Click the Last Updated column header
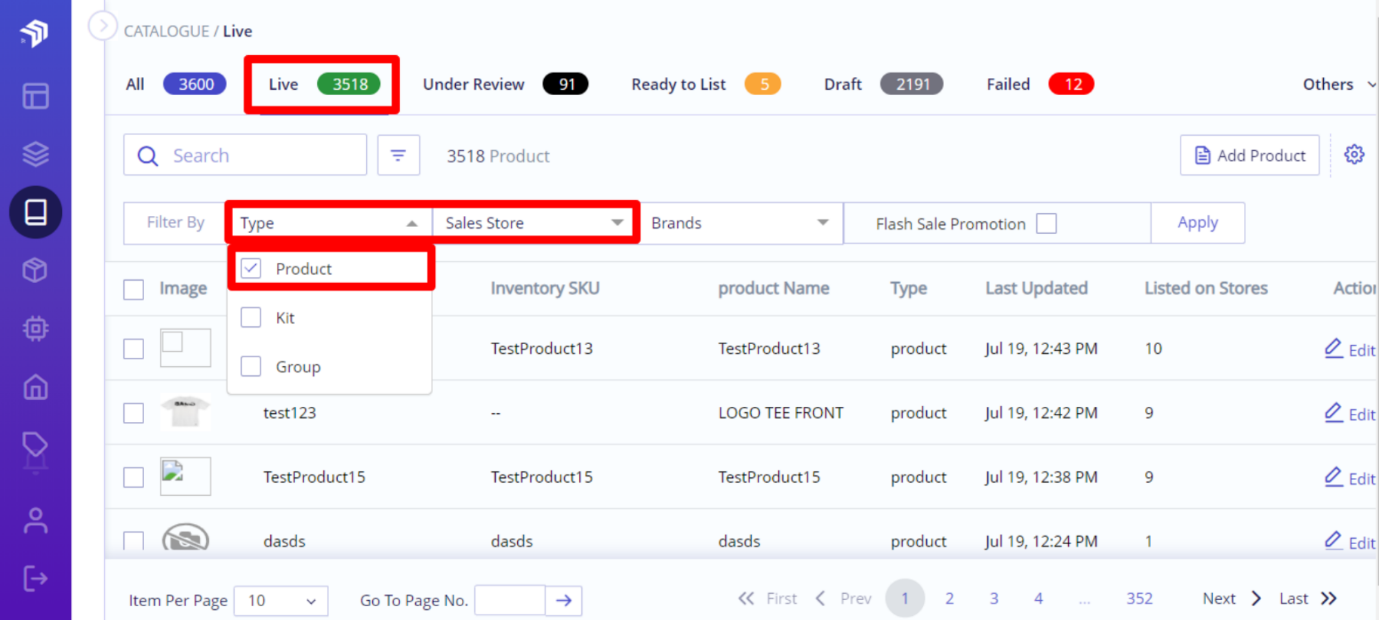Viewport: 1379px width, 620px height. tap(1036, 288)
